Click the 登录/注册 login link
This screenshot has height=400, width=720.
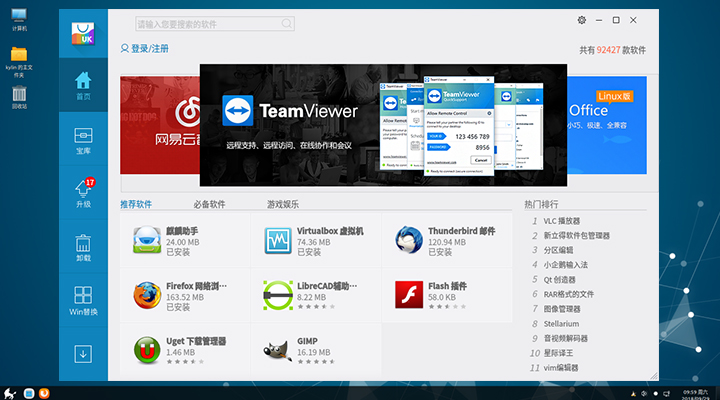[x=145, y=48]
